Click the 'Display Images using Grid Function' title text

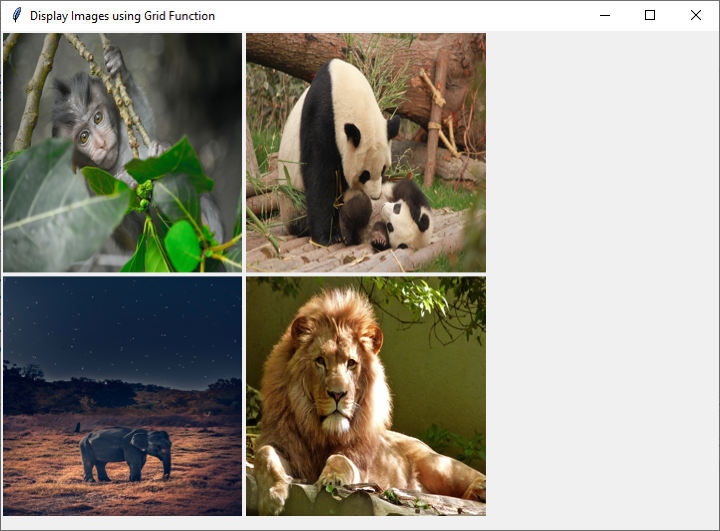pos(122,16)
